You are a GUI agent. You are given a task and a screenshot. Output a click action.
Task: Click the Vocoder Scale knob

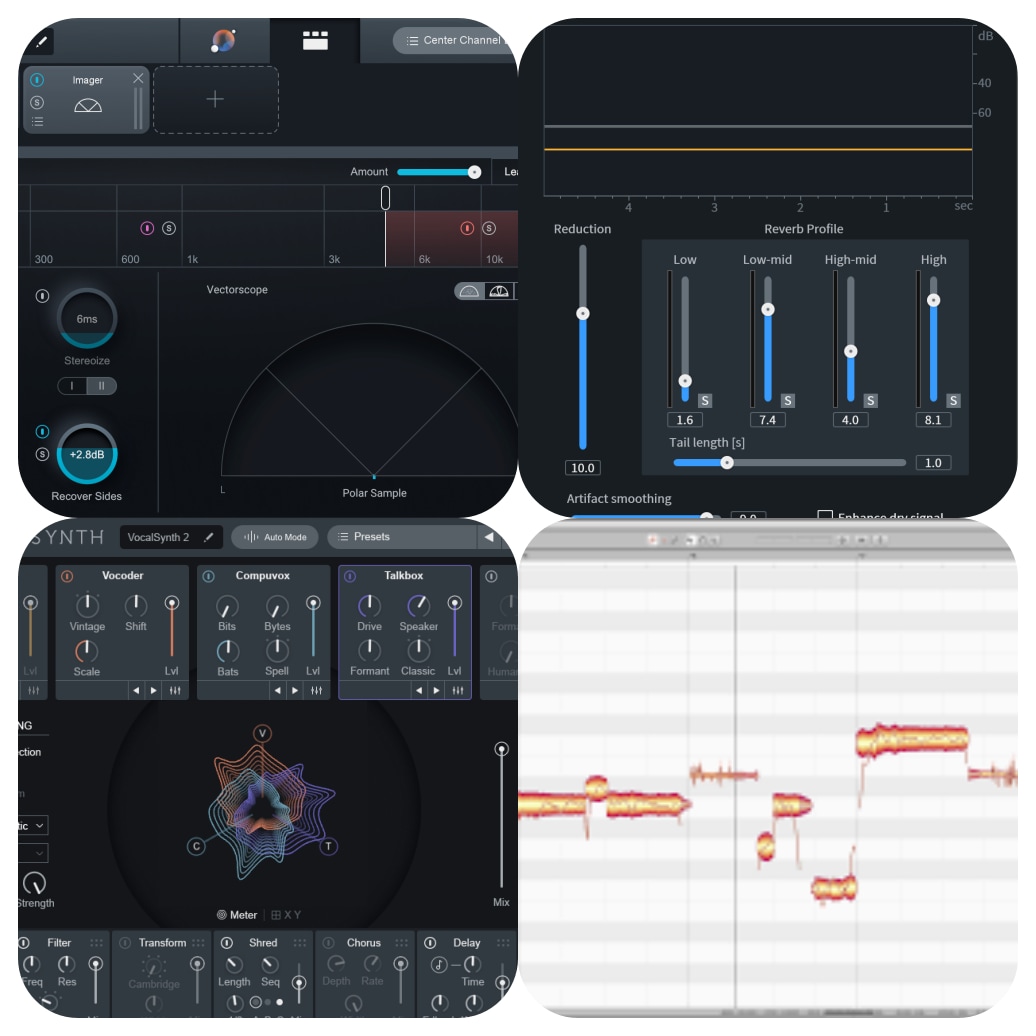click(87, 651)
